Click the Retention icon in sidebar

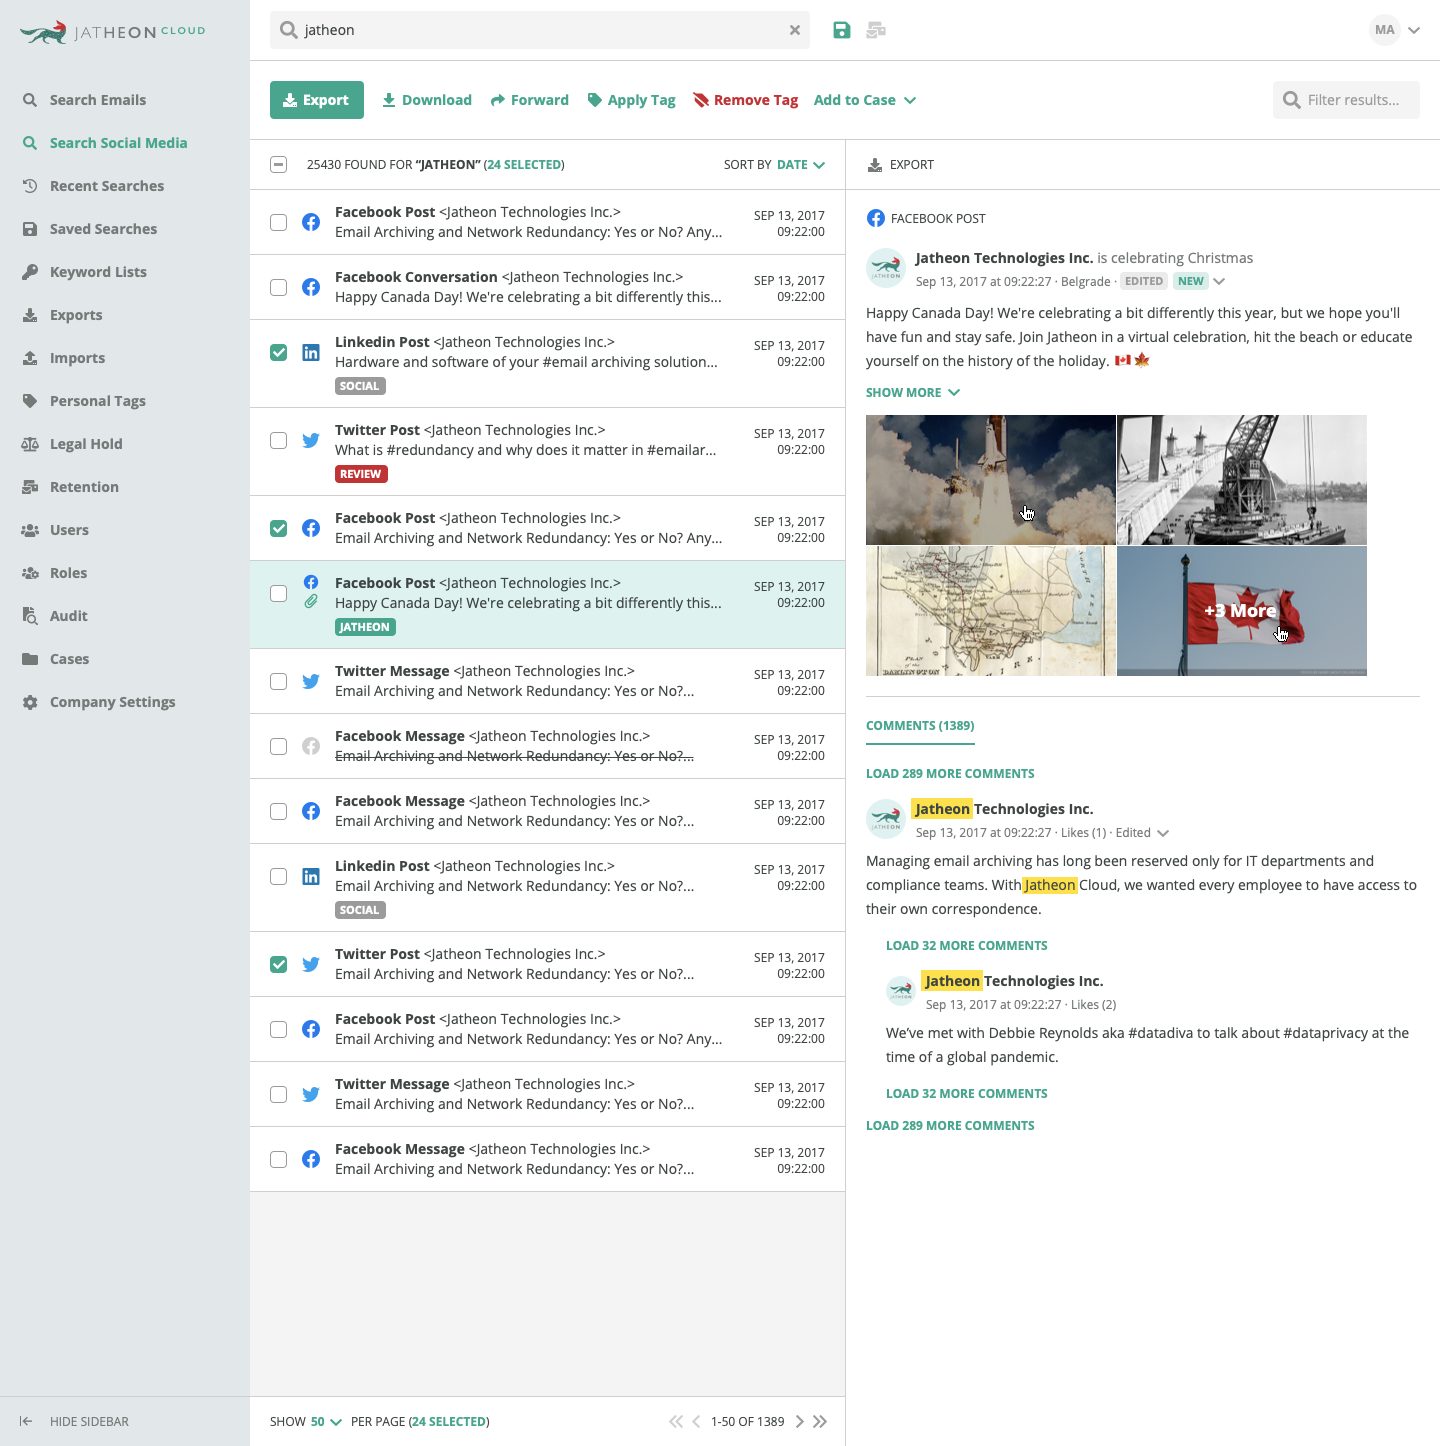tap(30, 487)
